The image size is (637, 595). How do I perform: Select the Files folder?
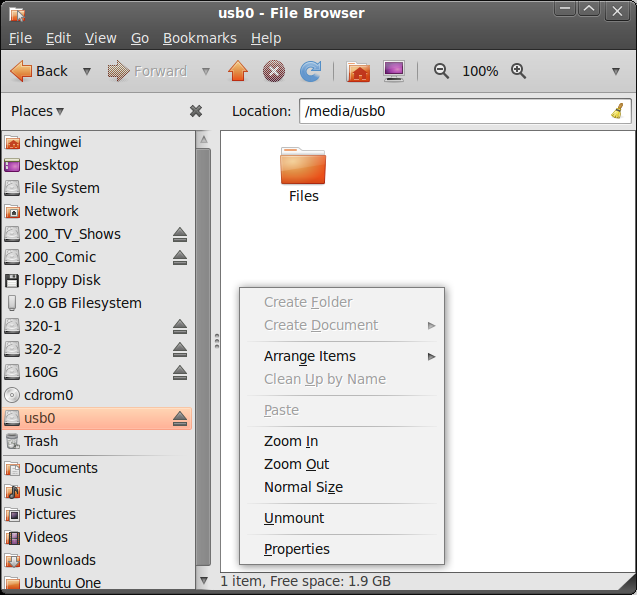pyautogui.click(x=303, y=175)
